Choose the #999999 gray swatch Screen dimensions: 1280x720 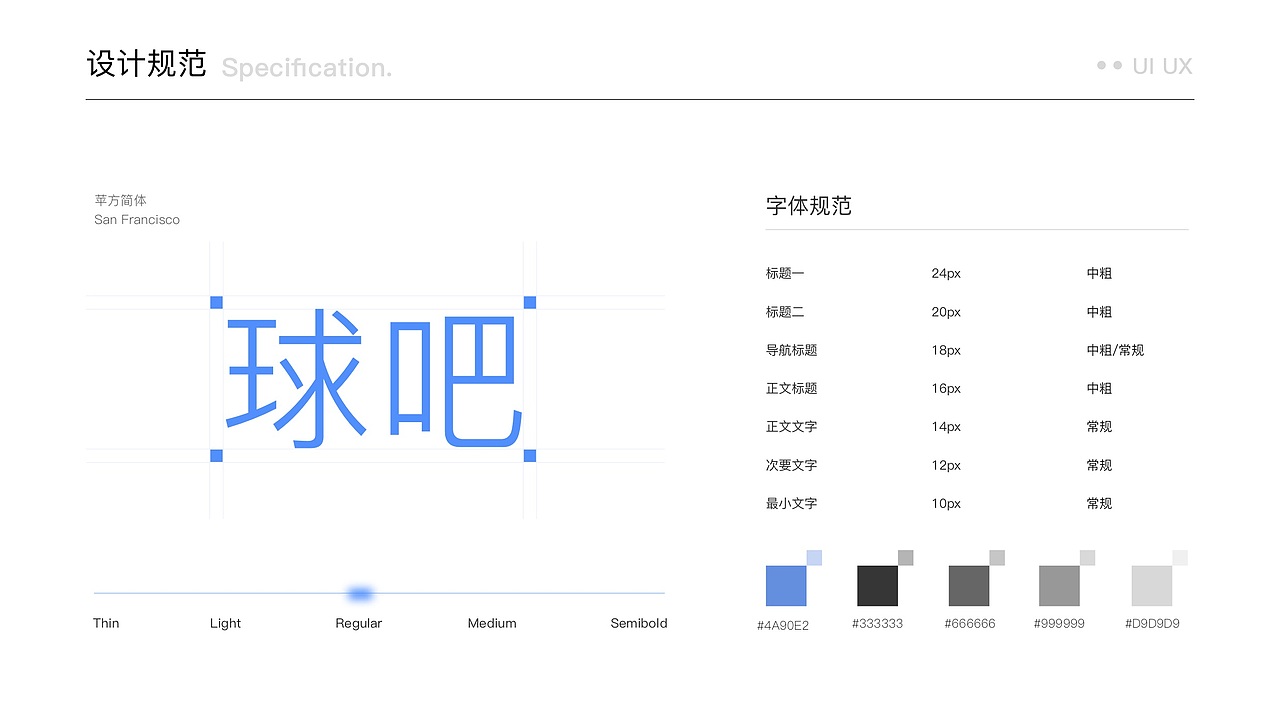[x=1059, y=586]
